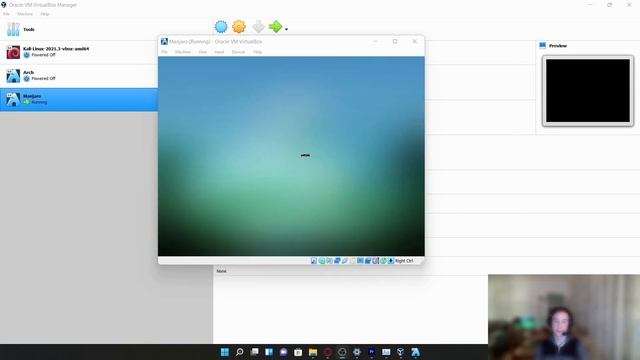The image size is (640, 360).
Task: Click the black Preview thumbnail in Manager
Action: click(588, 91)
